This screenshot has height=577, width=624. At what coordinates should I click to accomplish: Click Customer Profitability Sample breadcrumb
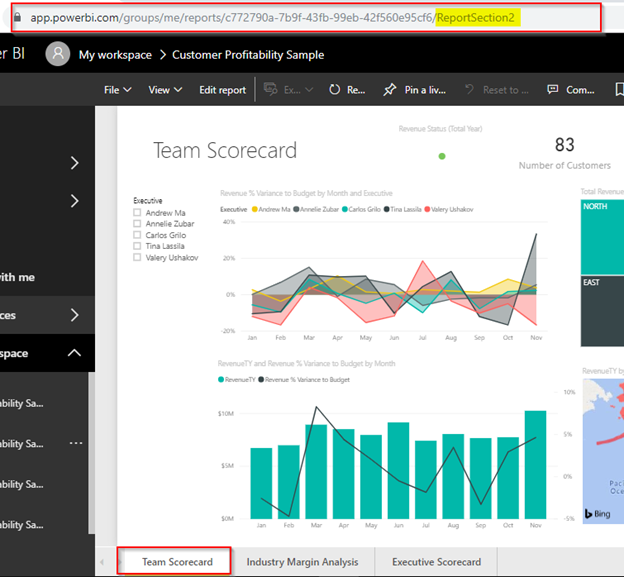coord(248,55)
